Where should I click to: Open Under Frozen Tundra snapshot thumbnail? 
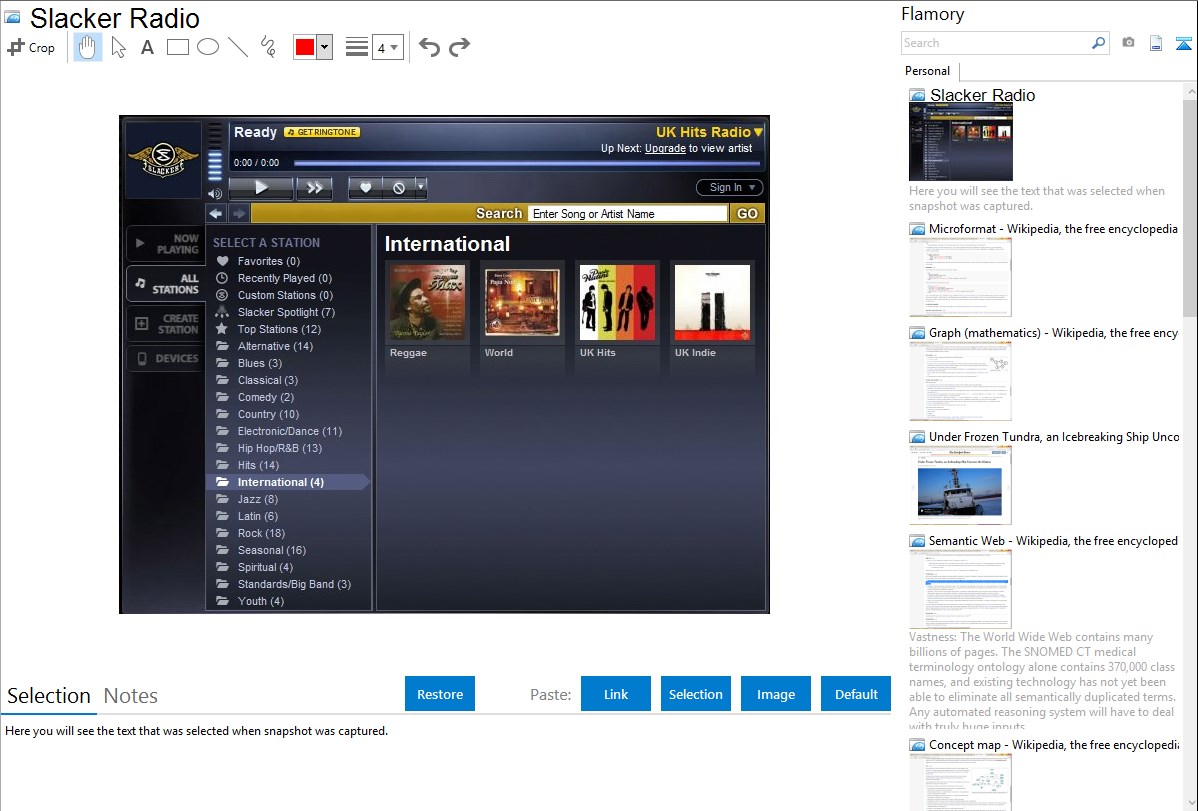(960, 485)
